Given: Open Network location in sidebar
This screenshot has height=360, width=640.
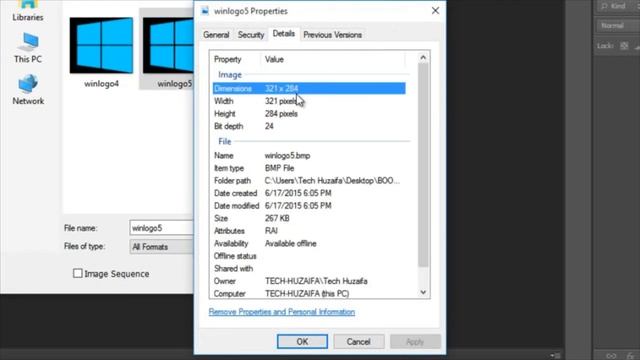Looking at the screenshot, I should pos(28,89).
